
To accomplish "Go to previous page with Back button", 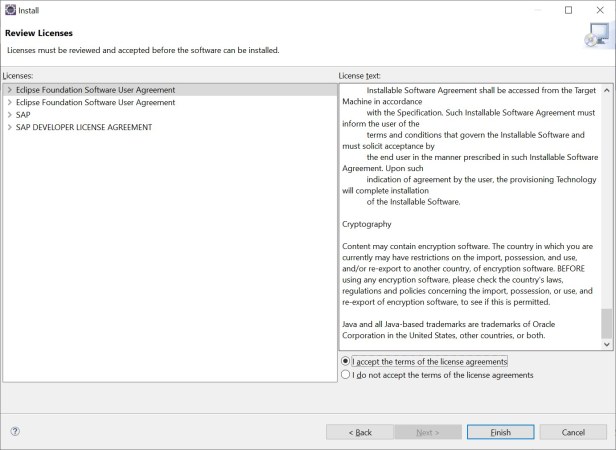I will click(359, 432).
